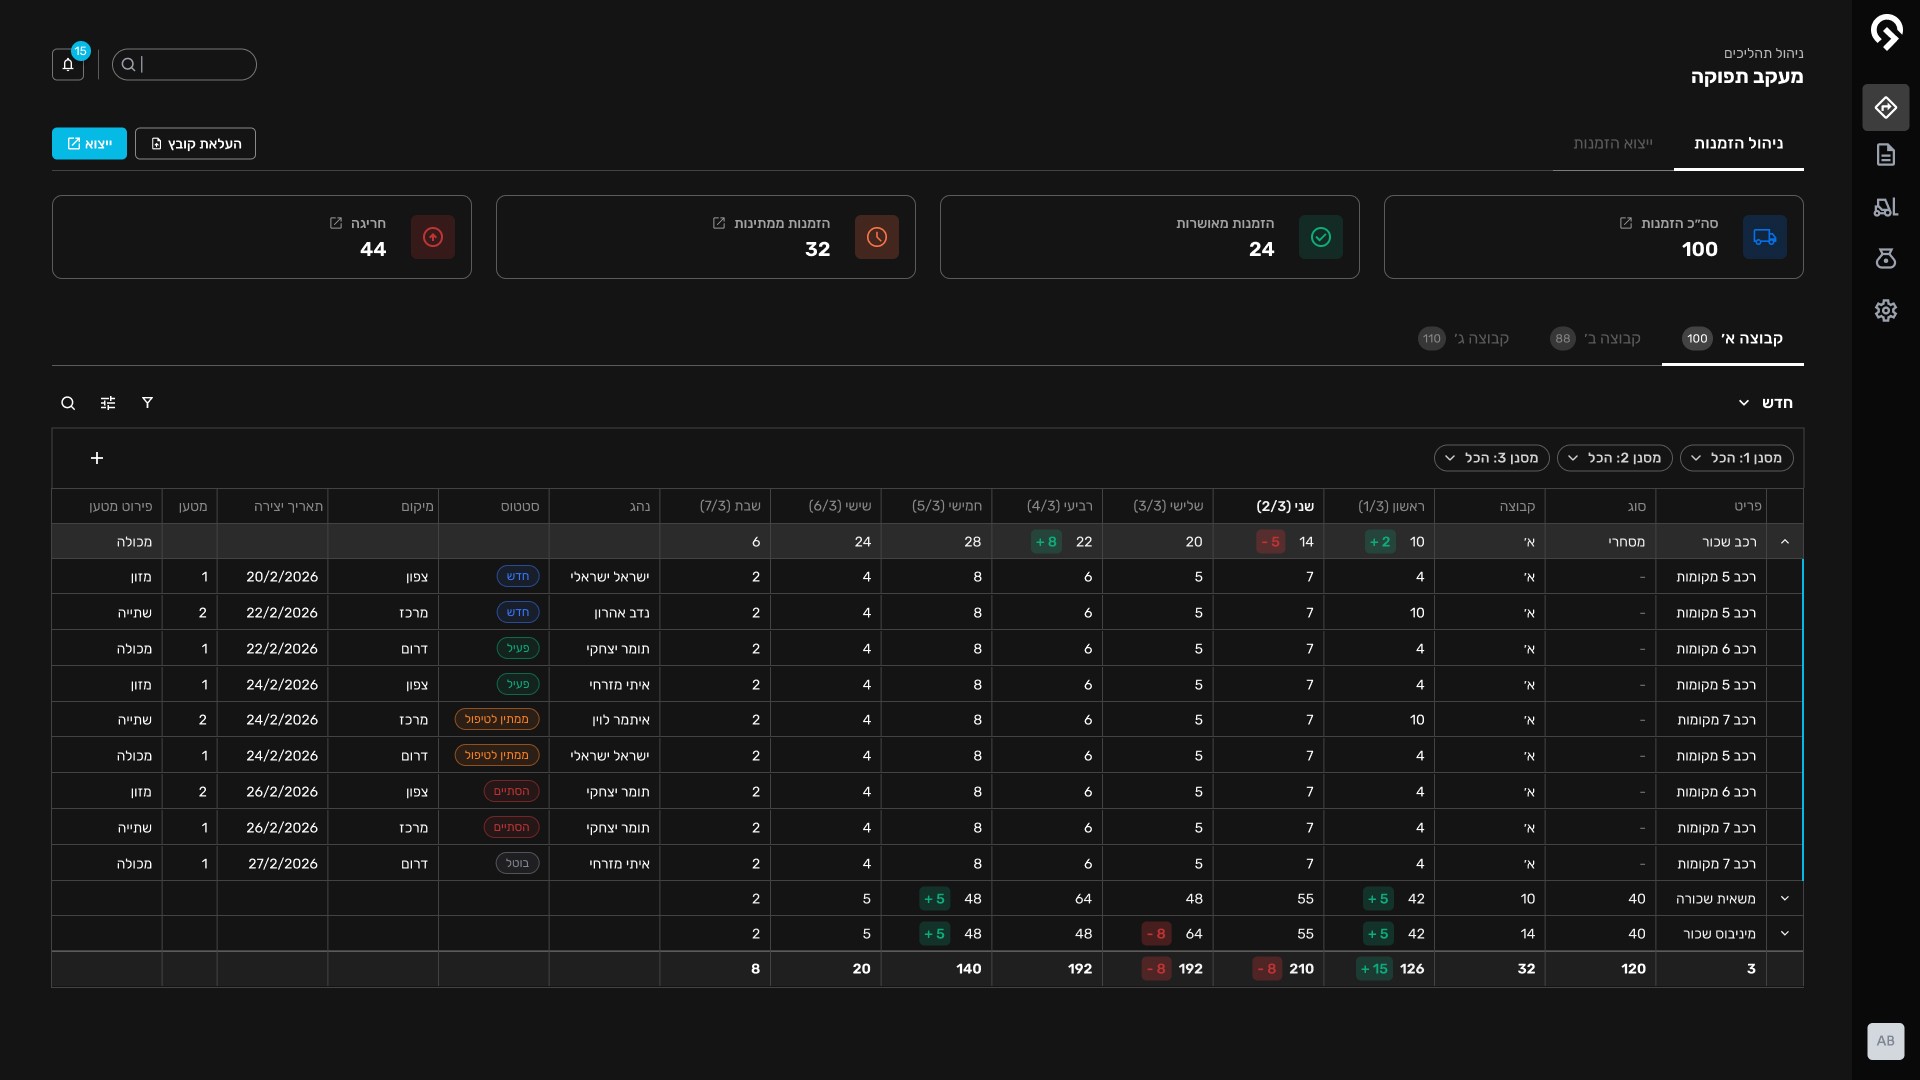Click the table search magnifier icon

click(68, 403)
